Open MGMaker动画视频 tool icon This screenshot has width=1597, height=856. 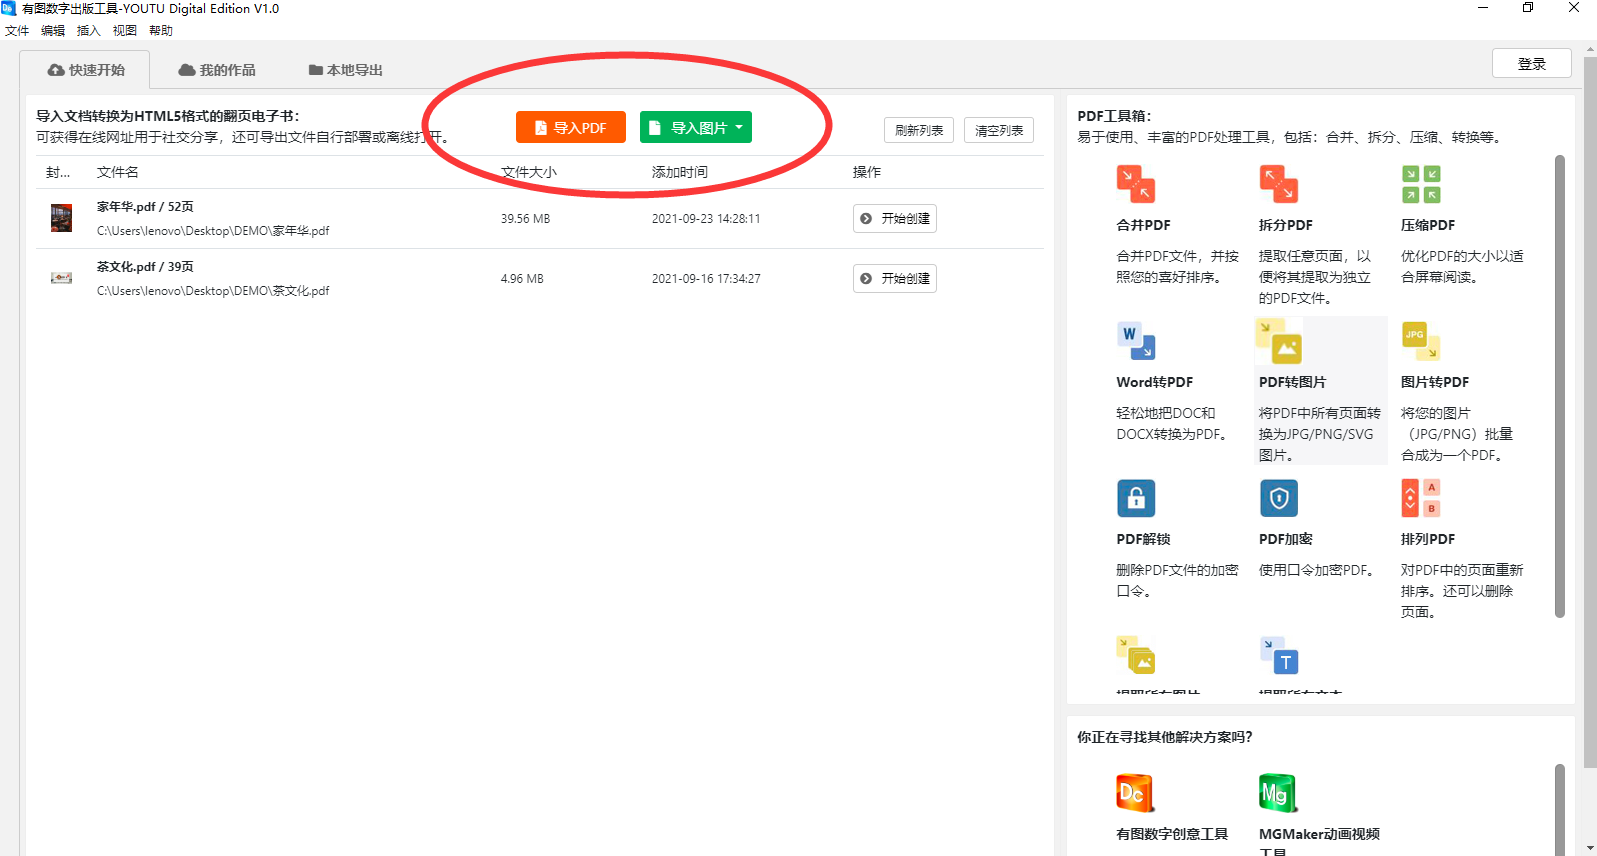[1277, 793]
